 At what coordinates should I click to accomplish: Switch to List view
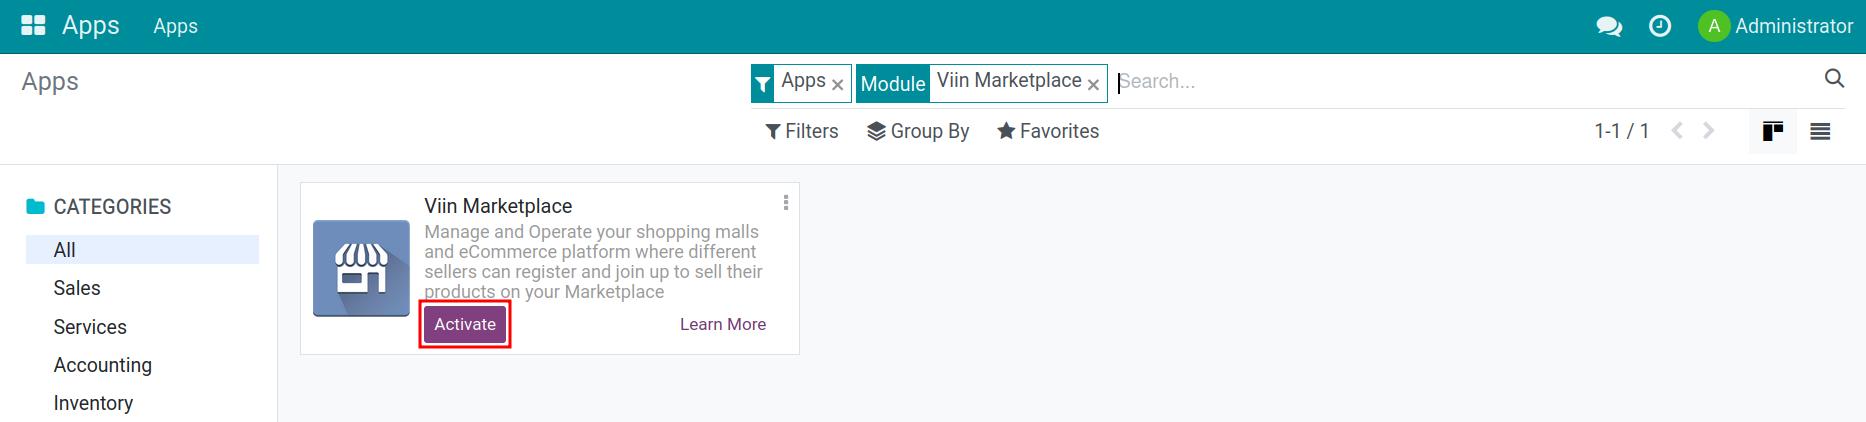1820,131
